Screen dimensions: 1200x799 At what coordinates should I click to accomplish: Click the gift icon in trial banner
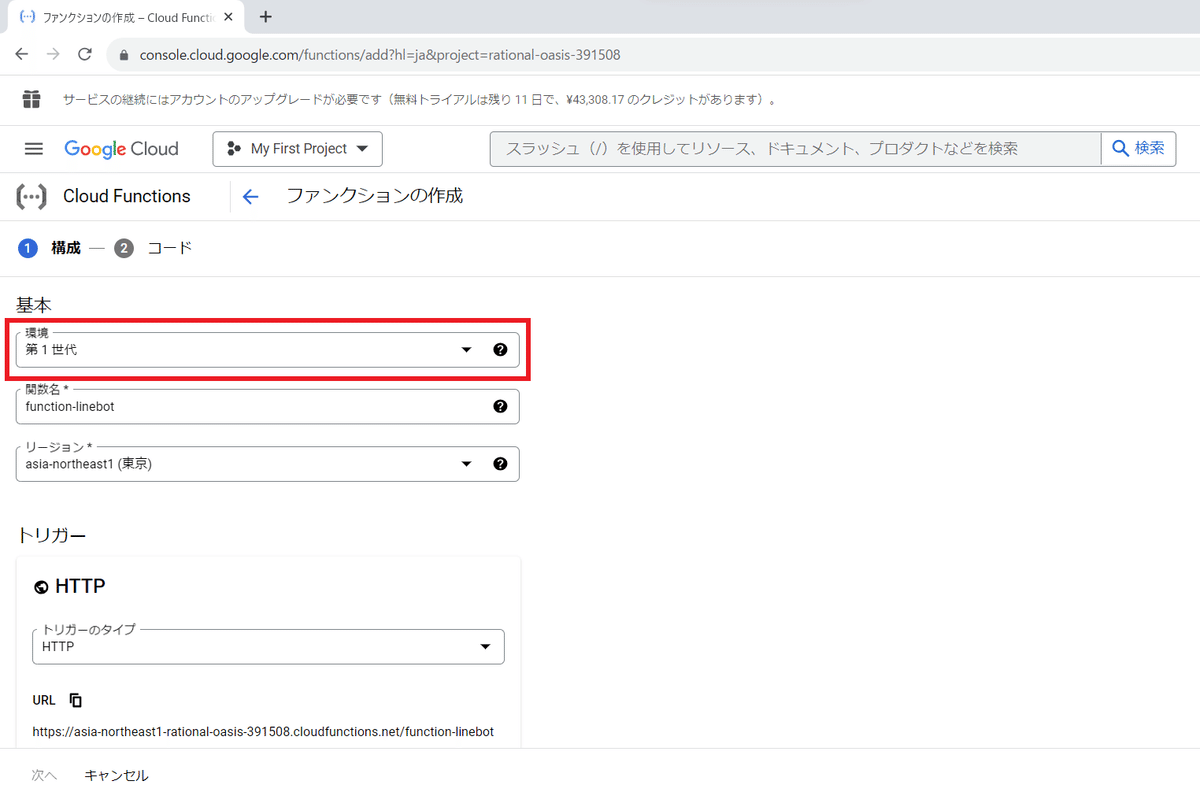click(x=32, y=99)
